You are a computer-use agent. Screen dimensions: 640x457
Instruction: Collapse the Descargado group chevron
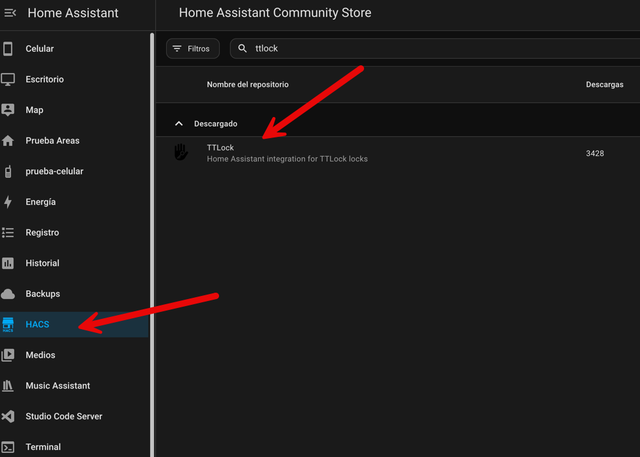point(179,124)
